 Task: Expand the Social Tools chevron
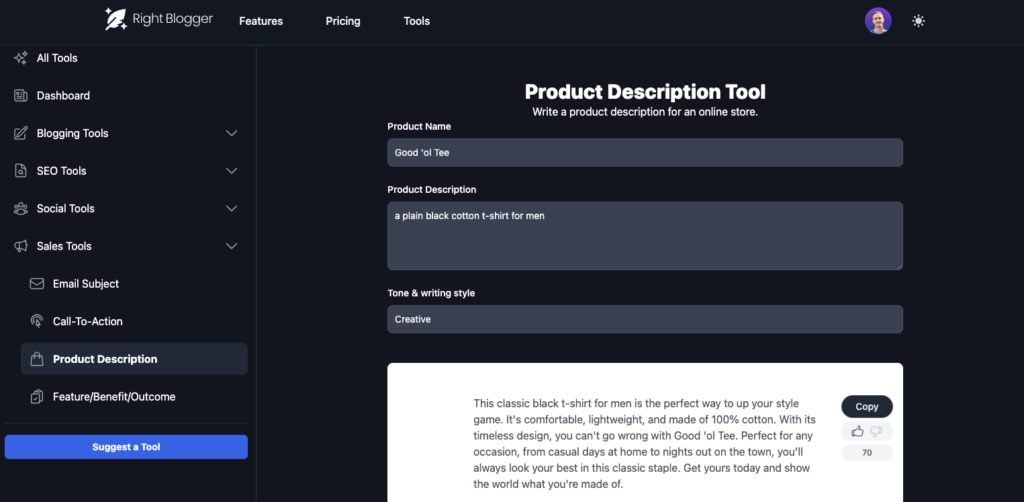click(x=231, y=209)
